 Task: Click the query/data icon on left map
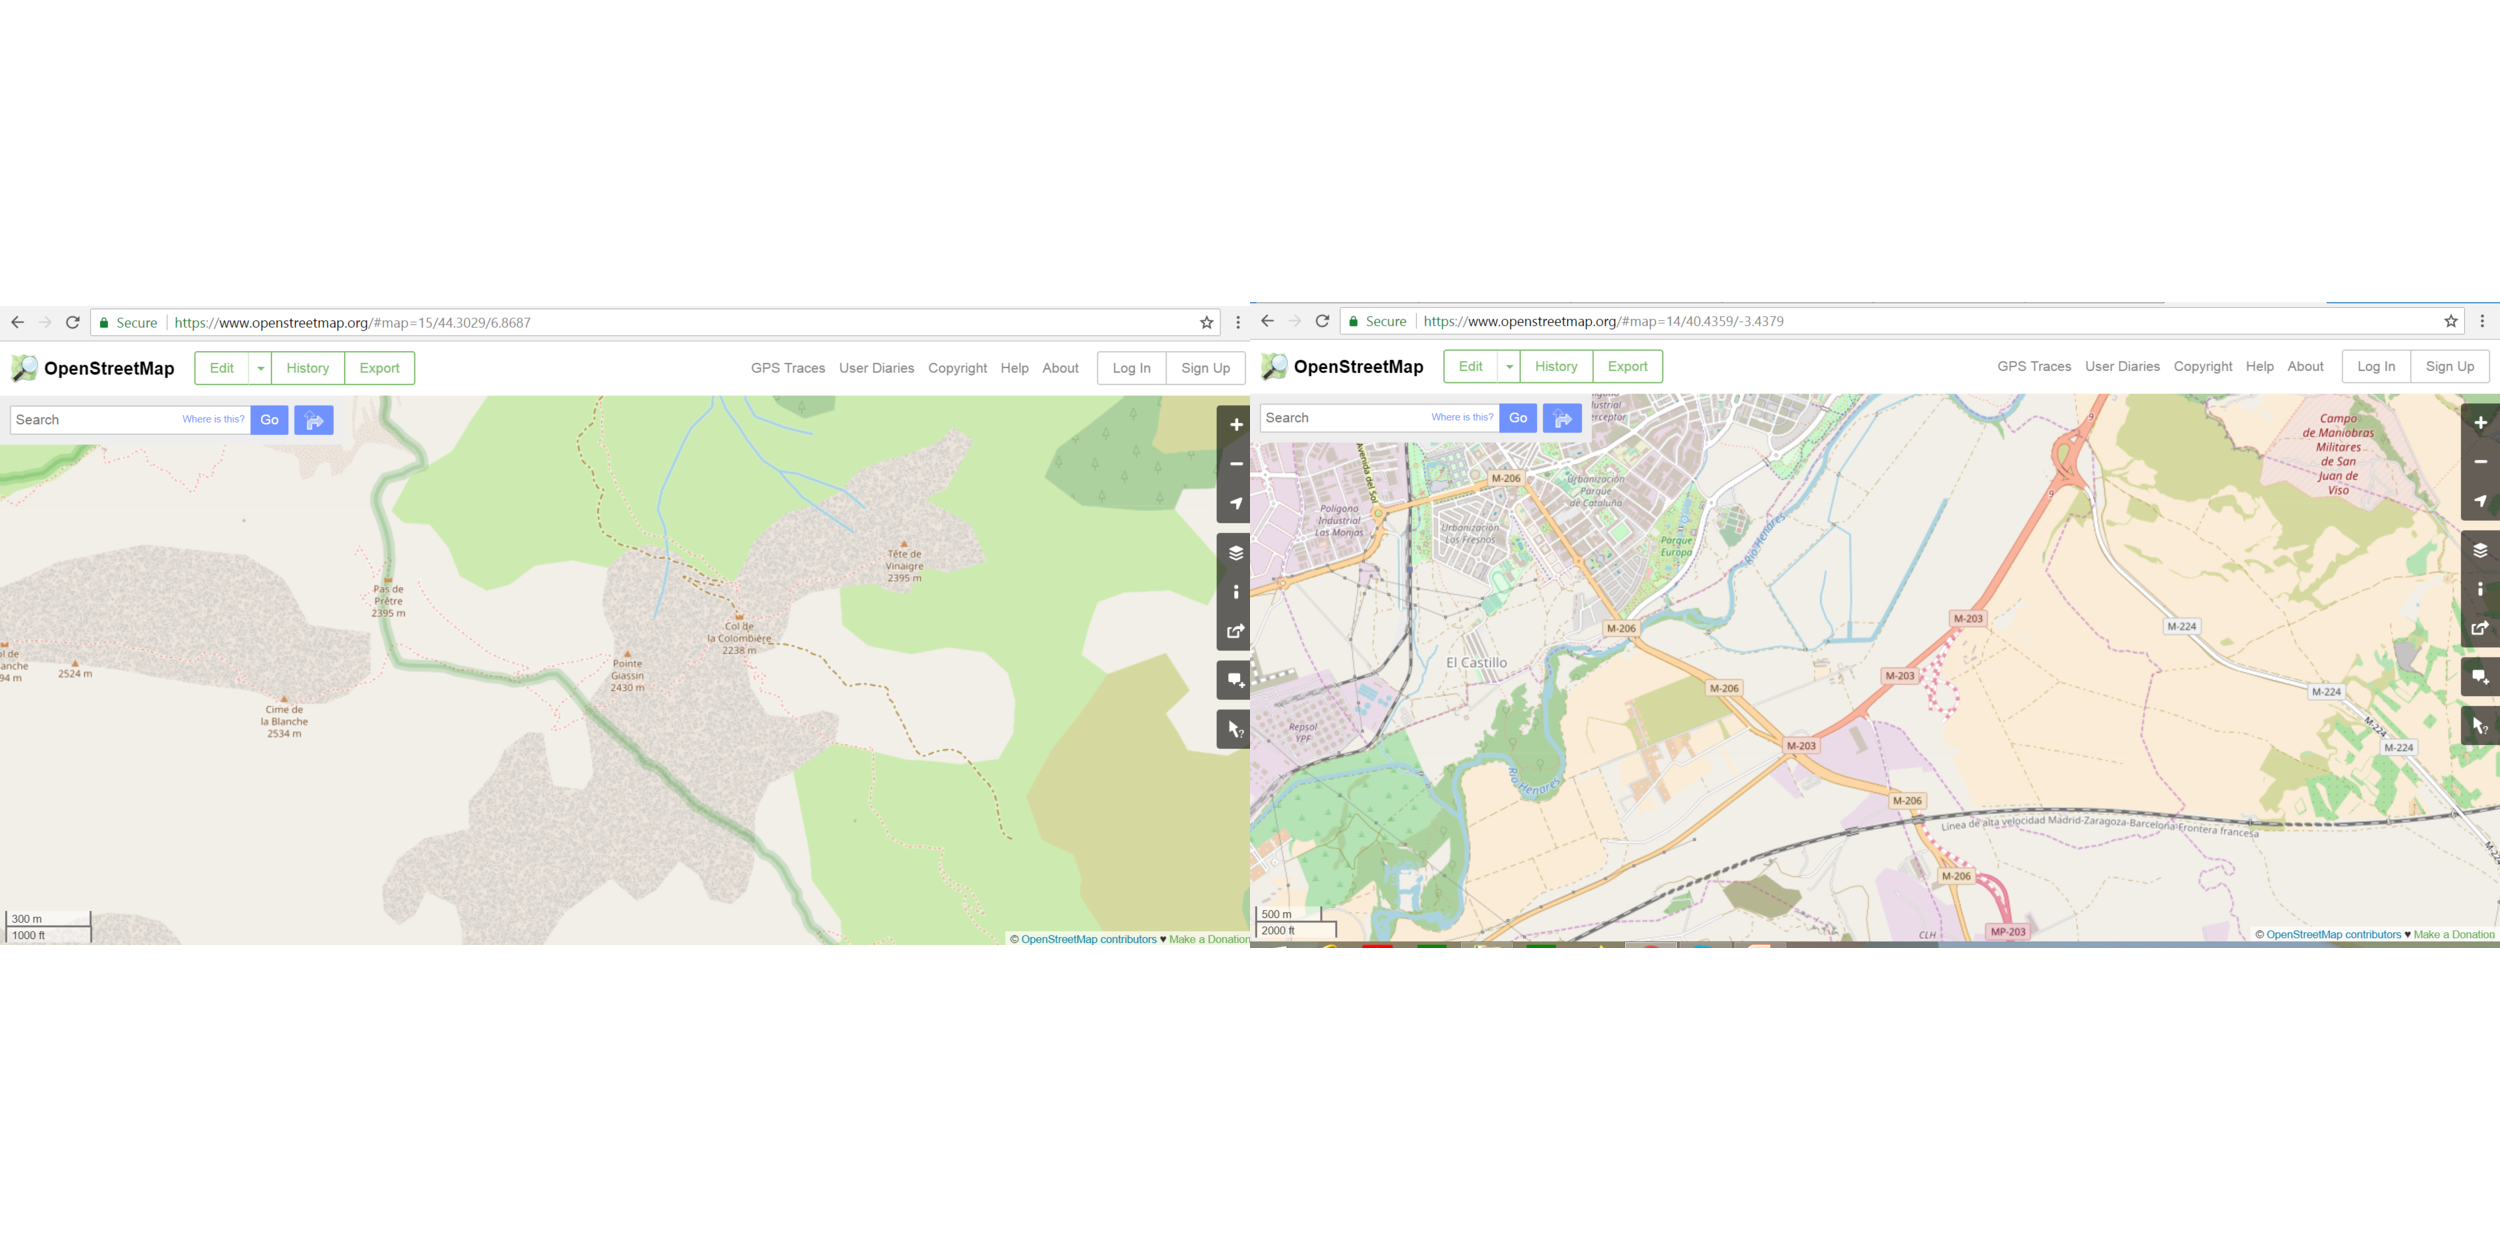click(x=1236, y=729)
